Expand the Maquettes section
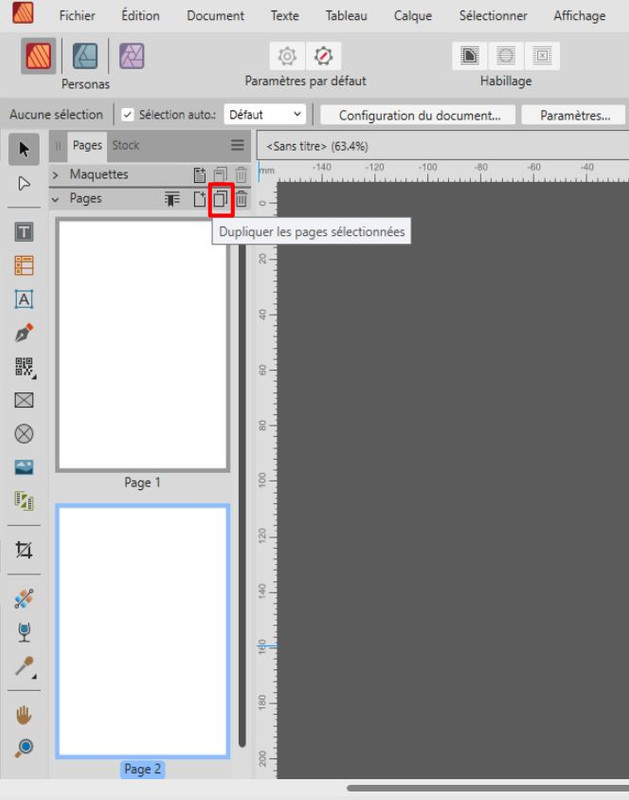The image size is (629, 800). 55,174
